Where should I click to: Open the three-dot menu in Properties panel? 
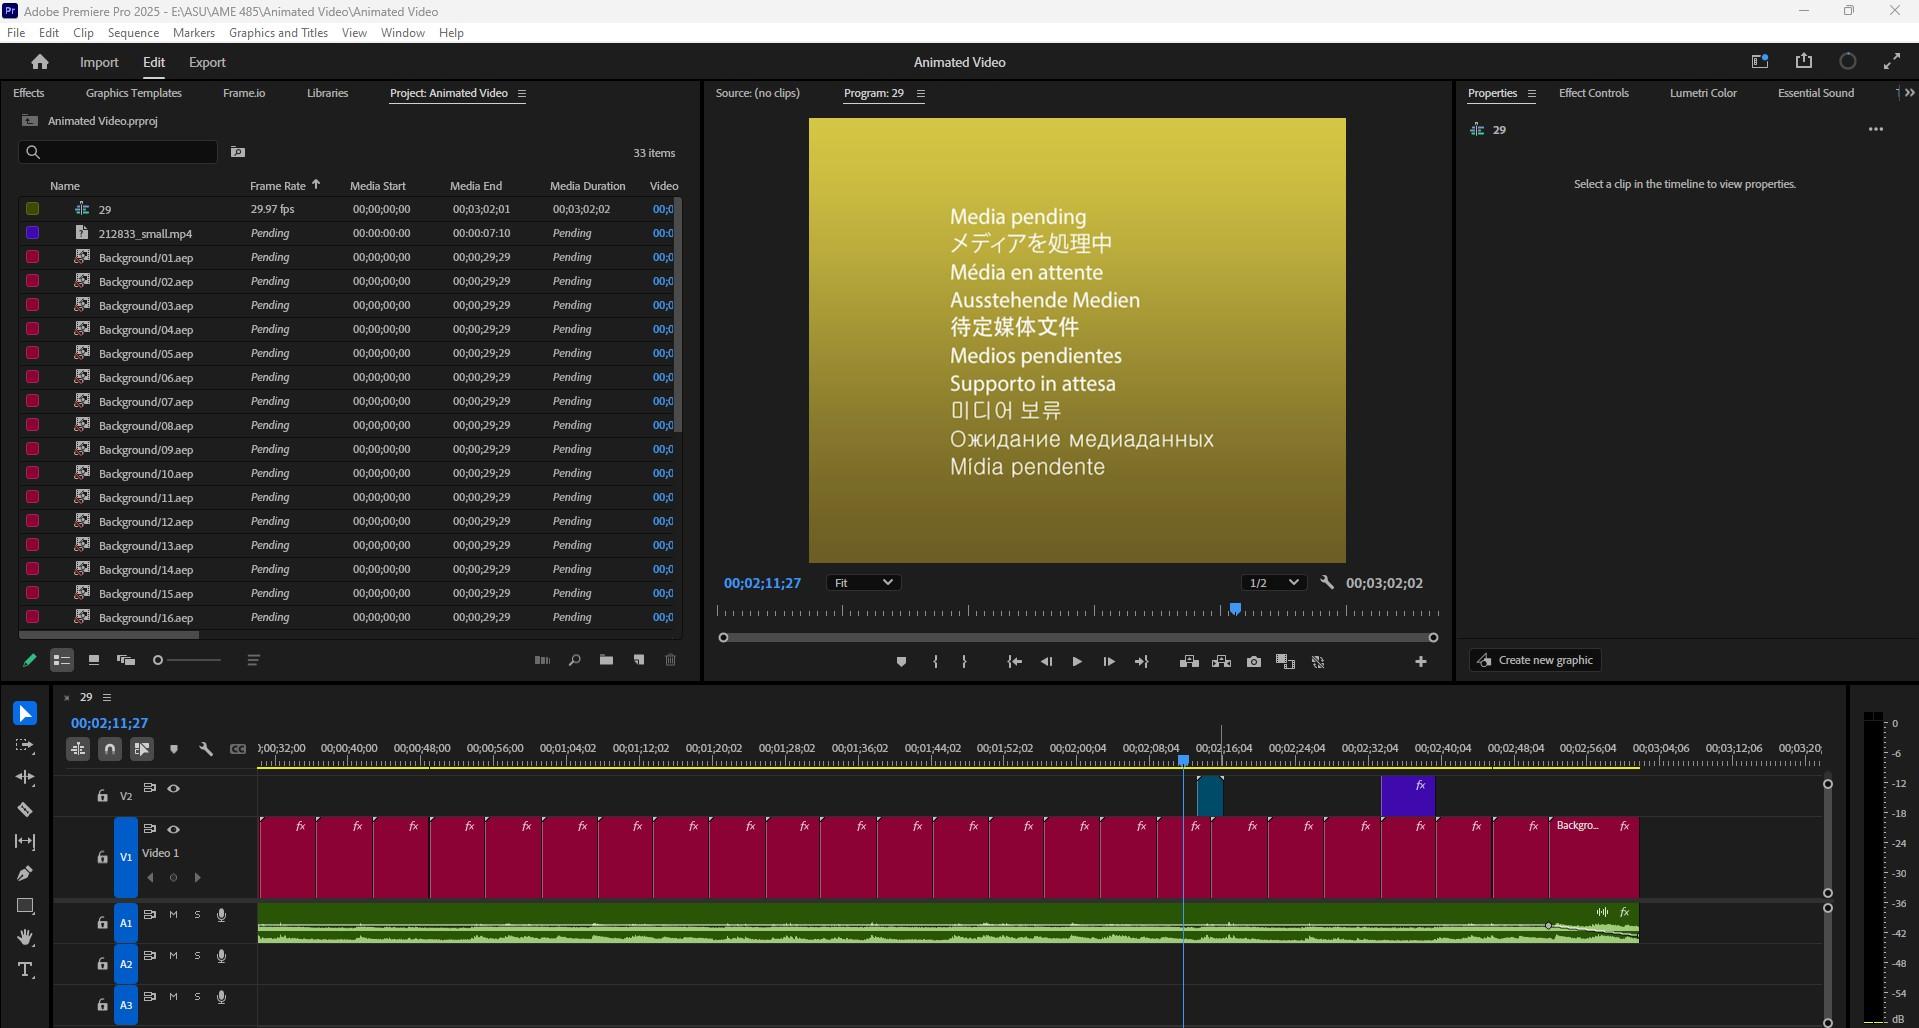pyautogui.click(x=1876, y=129)
